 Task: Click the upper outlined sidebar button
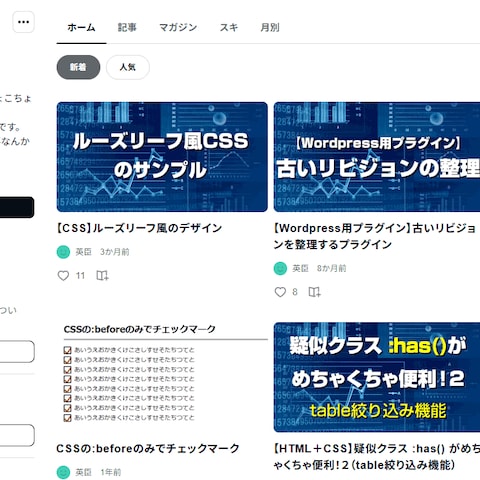pyautogui.click(x=17, y=351)
